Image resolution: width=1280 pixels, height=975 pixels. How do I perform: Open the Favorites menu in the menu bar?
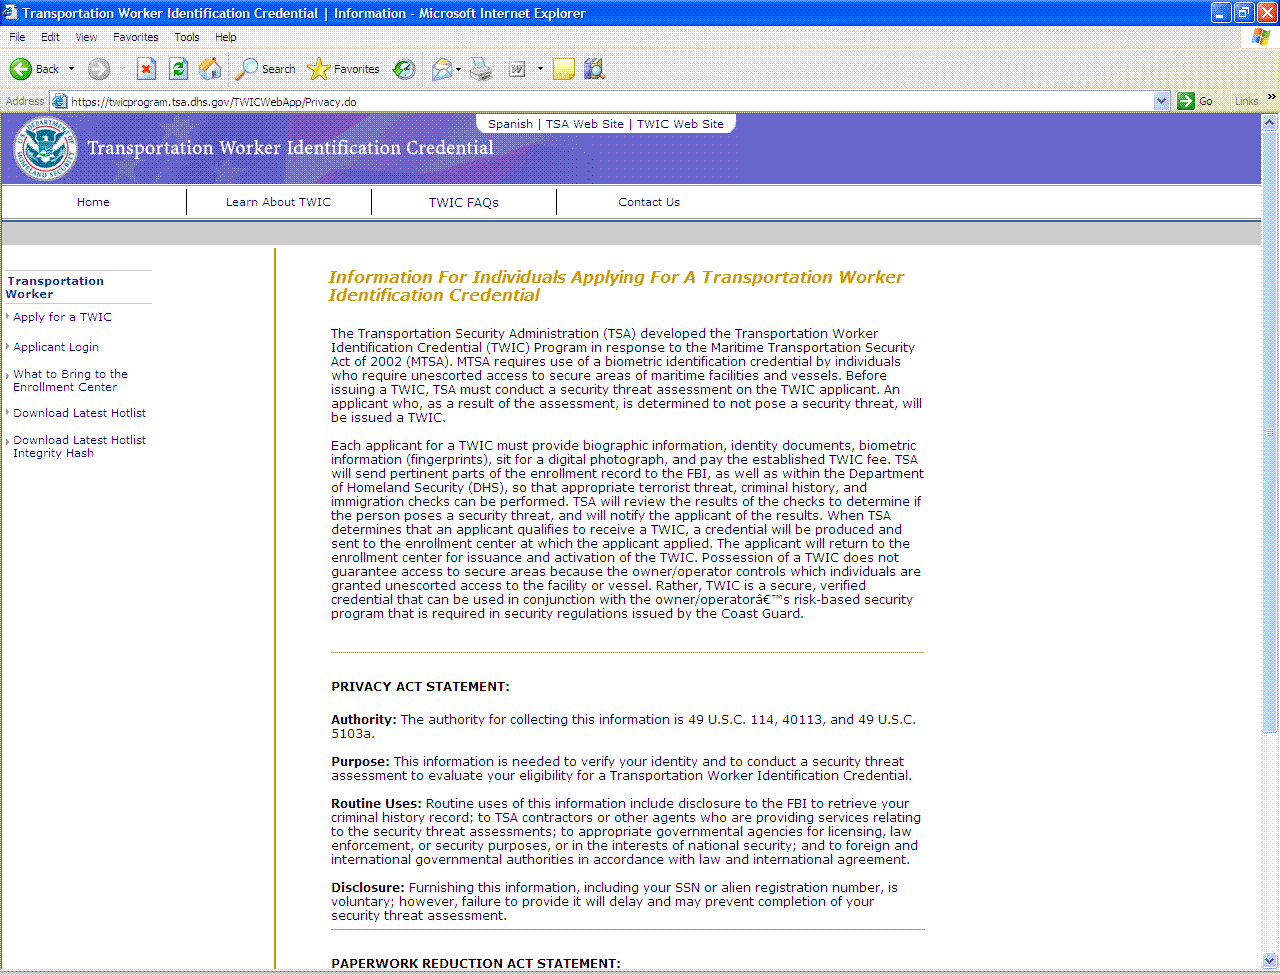pos(136,37)
